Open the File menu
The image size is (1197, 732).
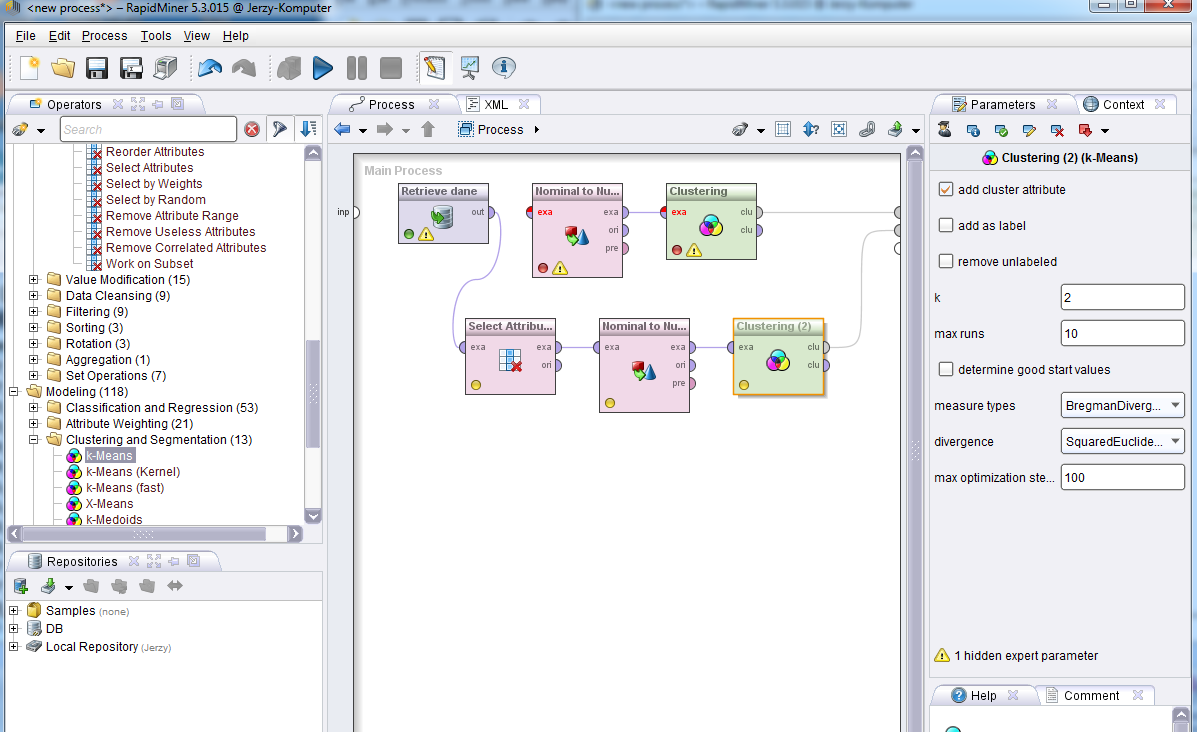tap(25, 36)
